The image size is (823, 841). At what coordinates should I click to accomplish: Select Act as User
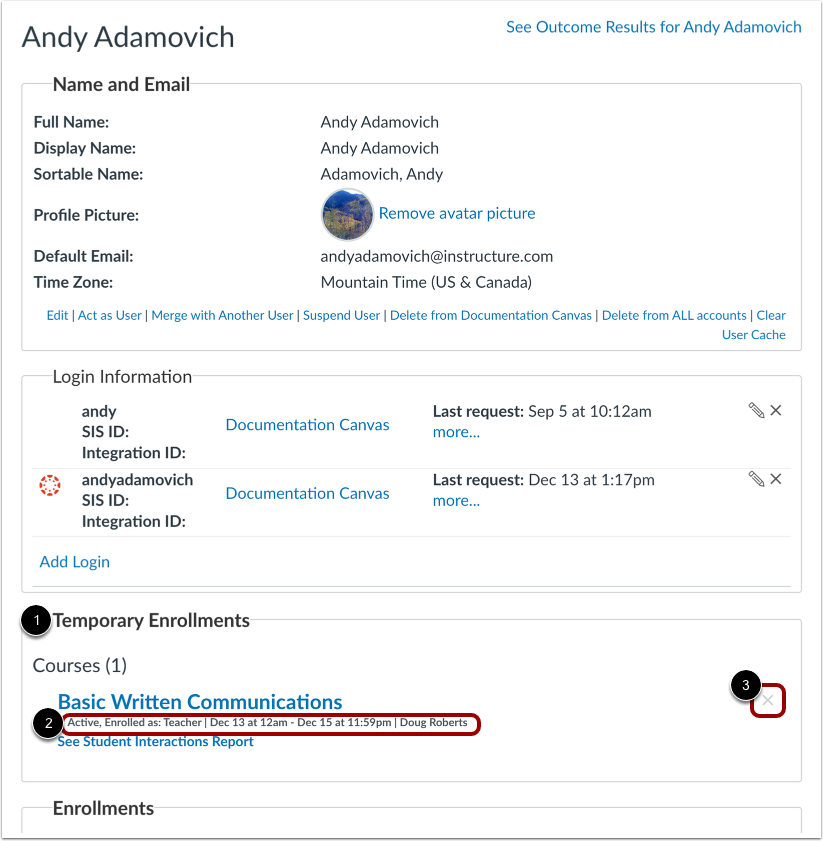tap(110, 315)
